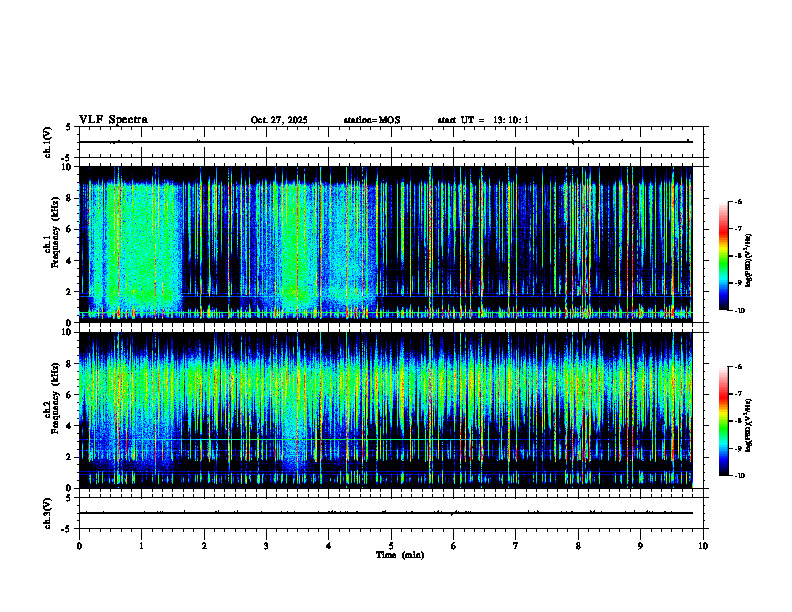
Task: Click the 'VLF Spectra' title text
Action: pos(113,120)
